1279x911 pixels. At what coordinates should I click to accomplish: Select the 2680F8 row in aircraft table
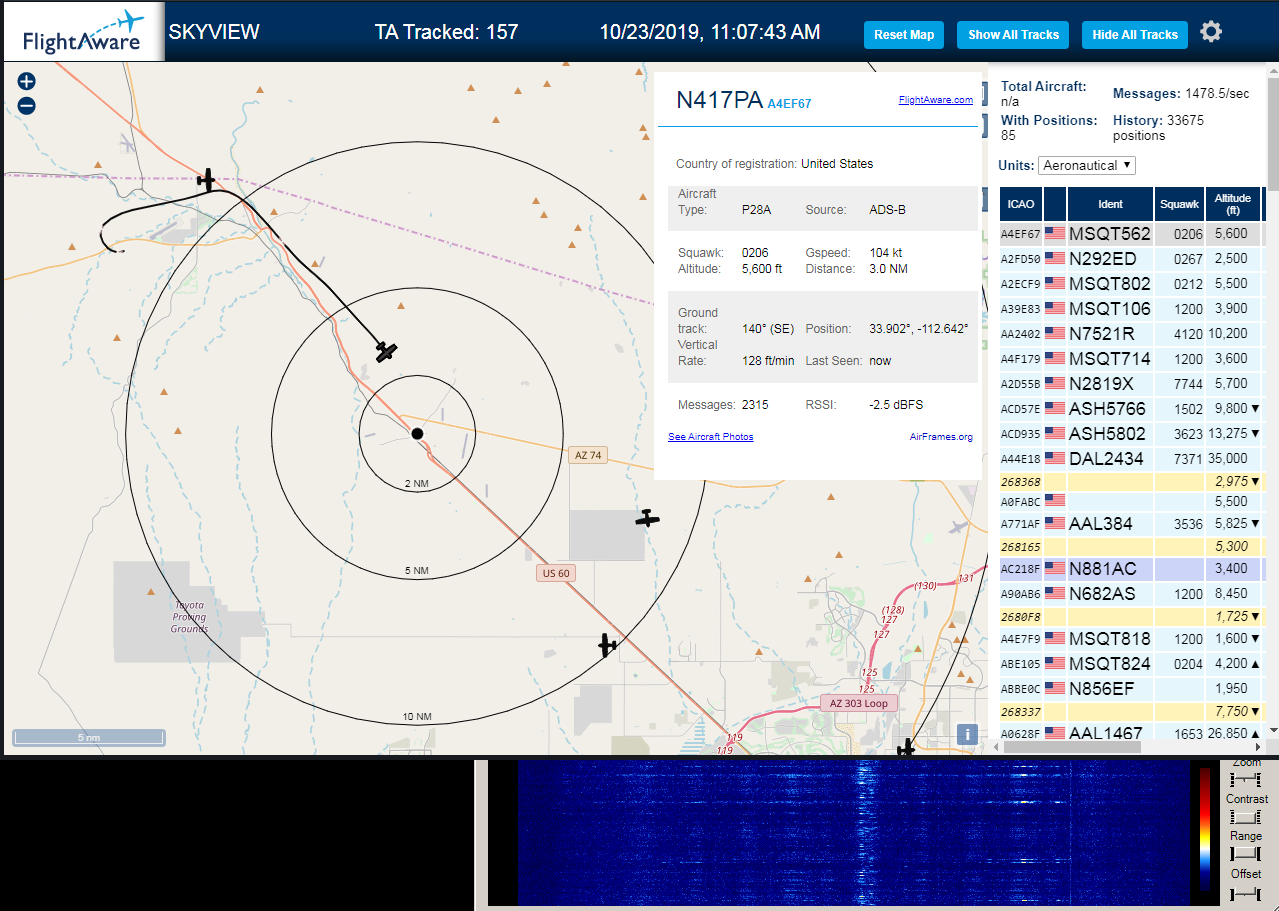click(1131, 617)
